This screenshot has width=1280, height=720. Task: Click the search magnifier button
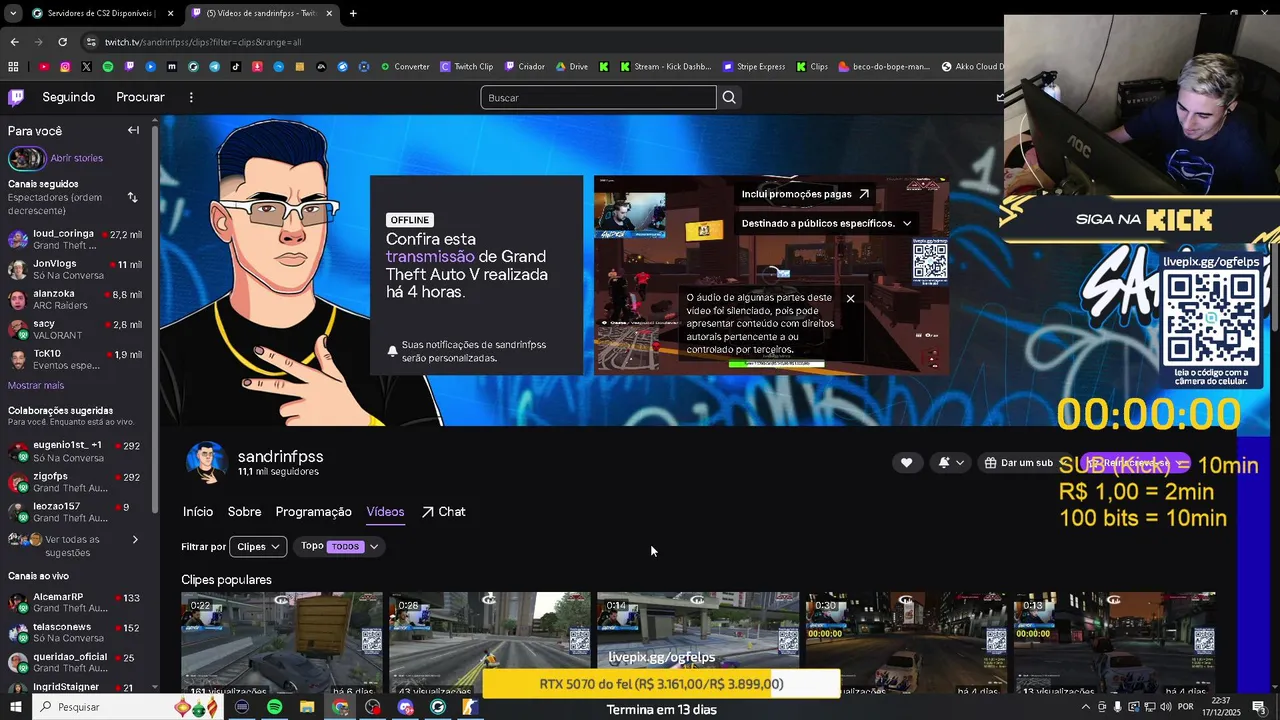coord(729,97)
